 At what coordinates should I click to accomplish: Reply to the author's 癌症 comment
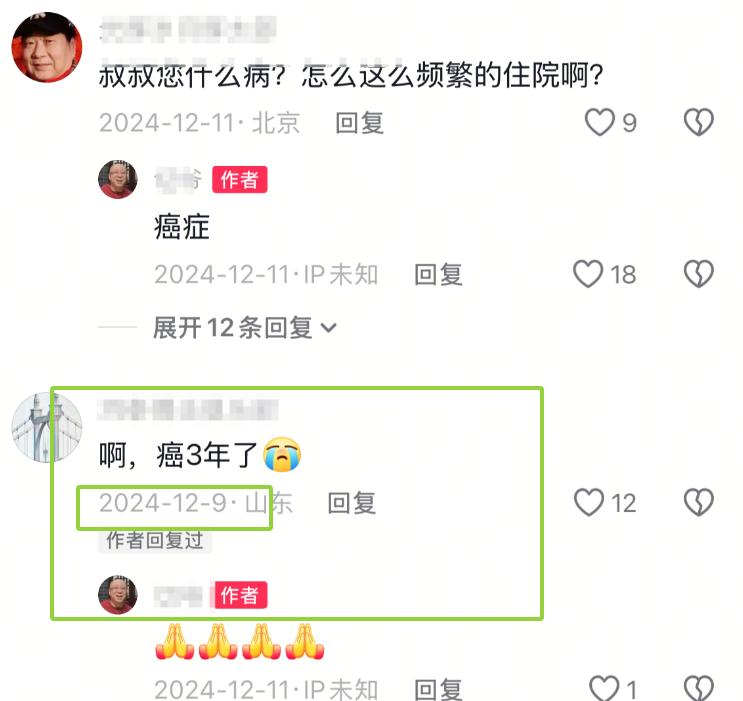click(x=438, y=274)
